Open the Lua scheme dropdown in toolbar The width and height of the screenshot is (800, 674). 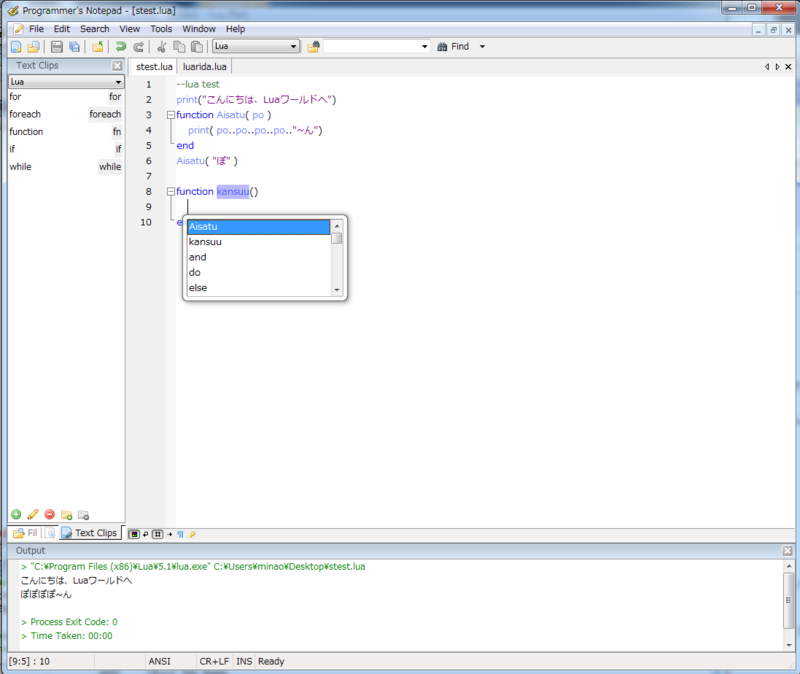click(x=256, y=46)
